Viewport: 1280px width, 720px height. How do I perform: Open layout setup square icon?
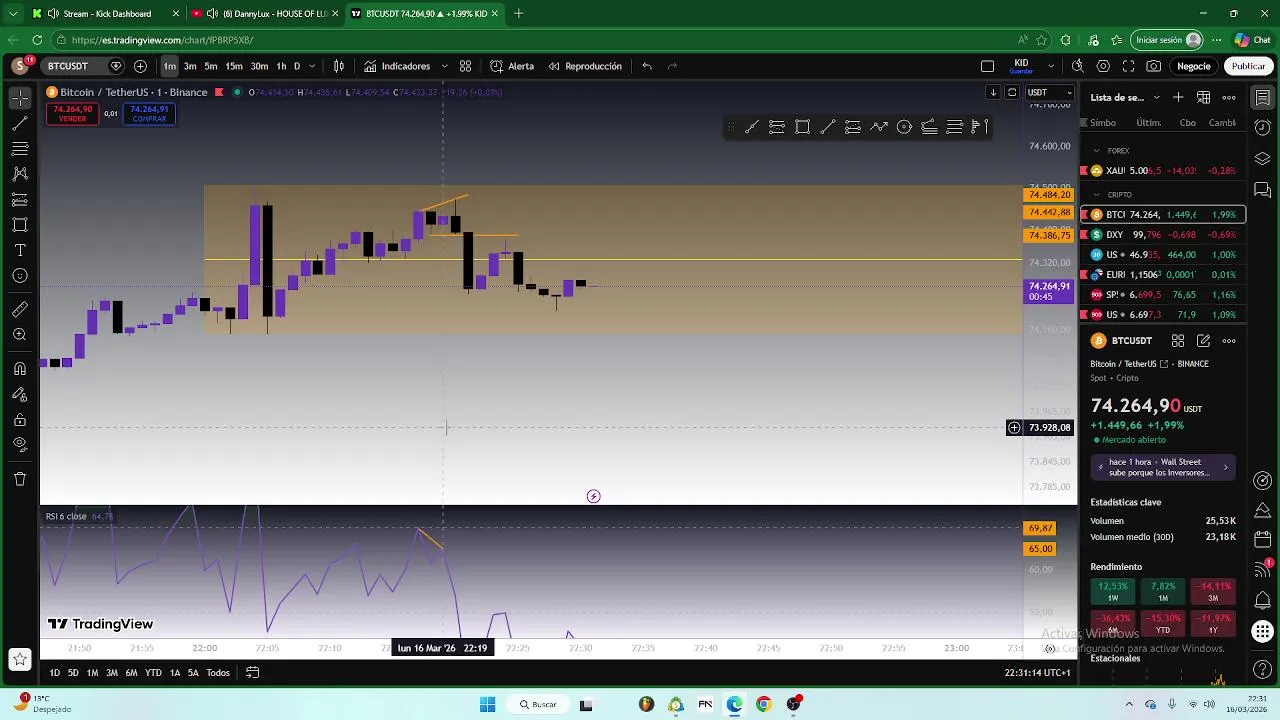point(988,66)
